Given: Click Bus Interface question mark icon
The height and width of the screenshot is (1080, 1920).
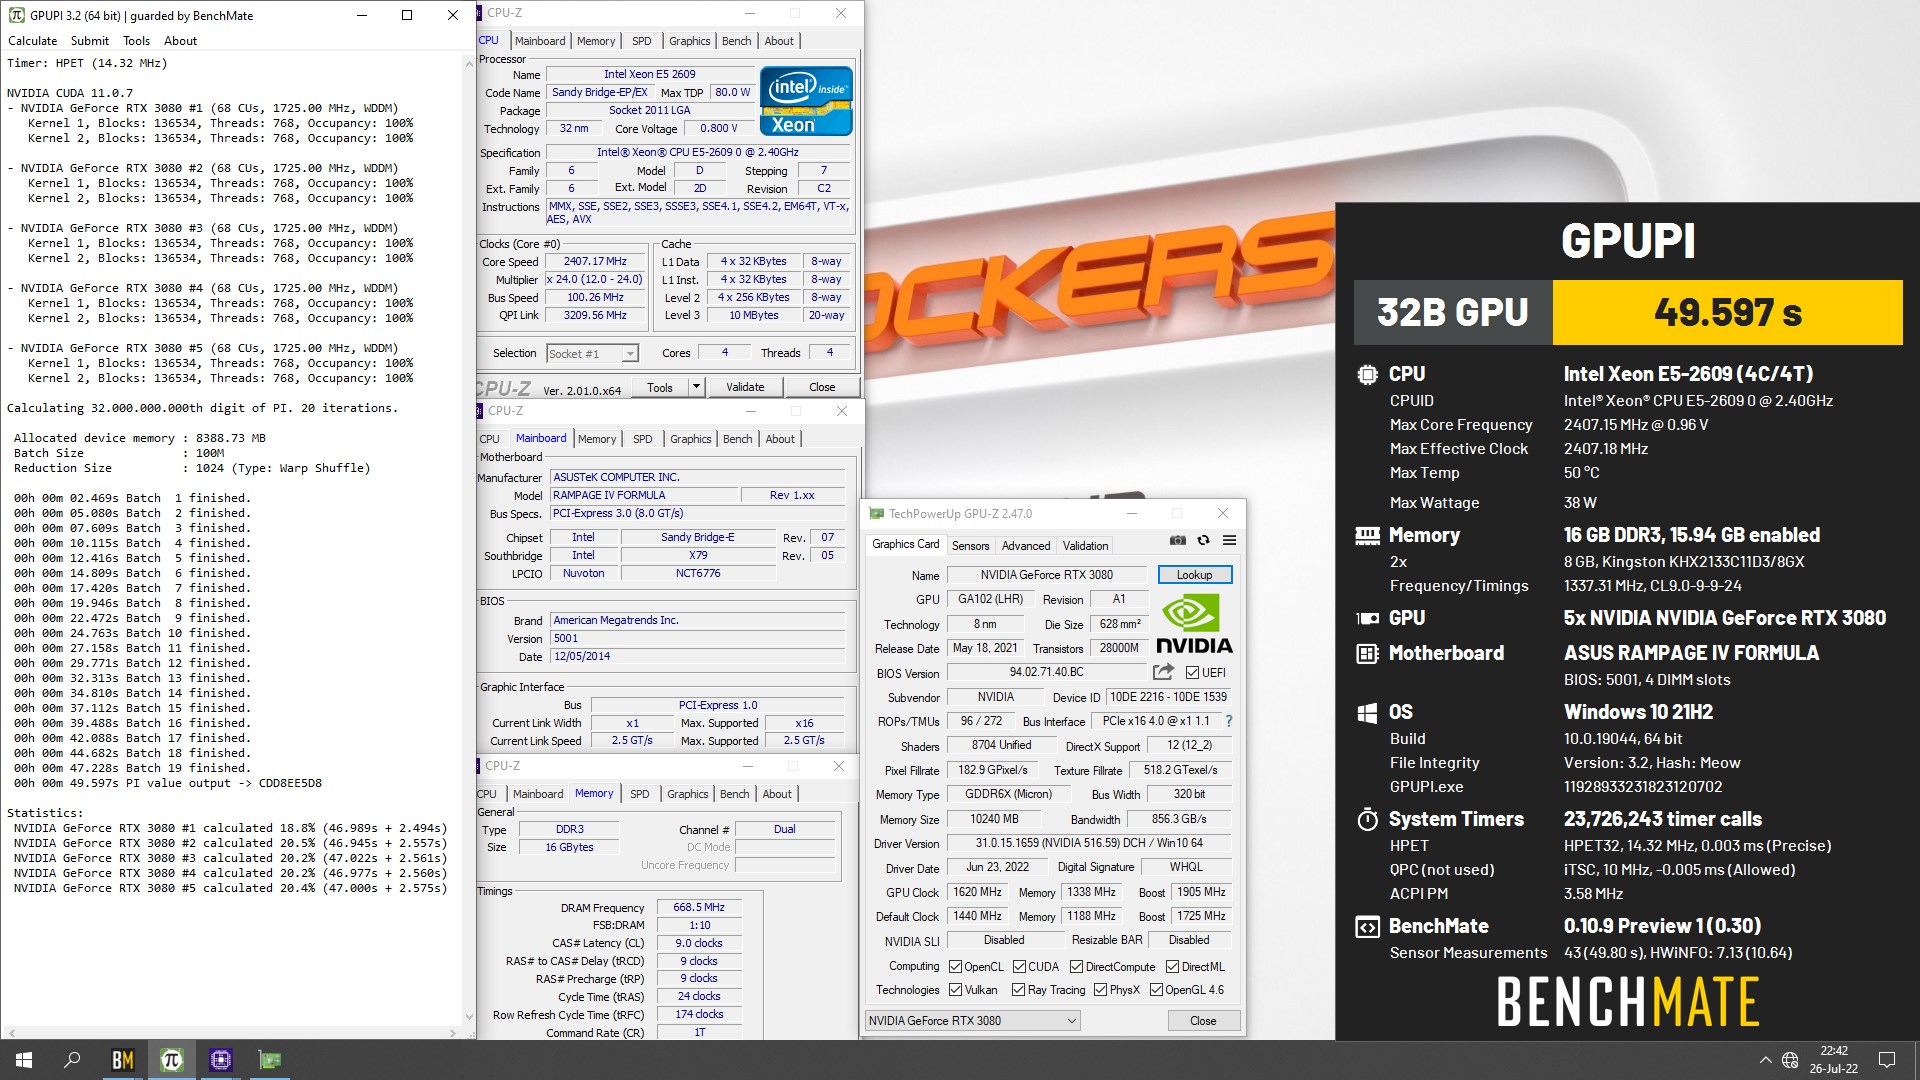Looking at the screenshot, I should (x=1229, y=721).
